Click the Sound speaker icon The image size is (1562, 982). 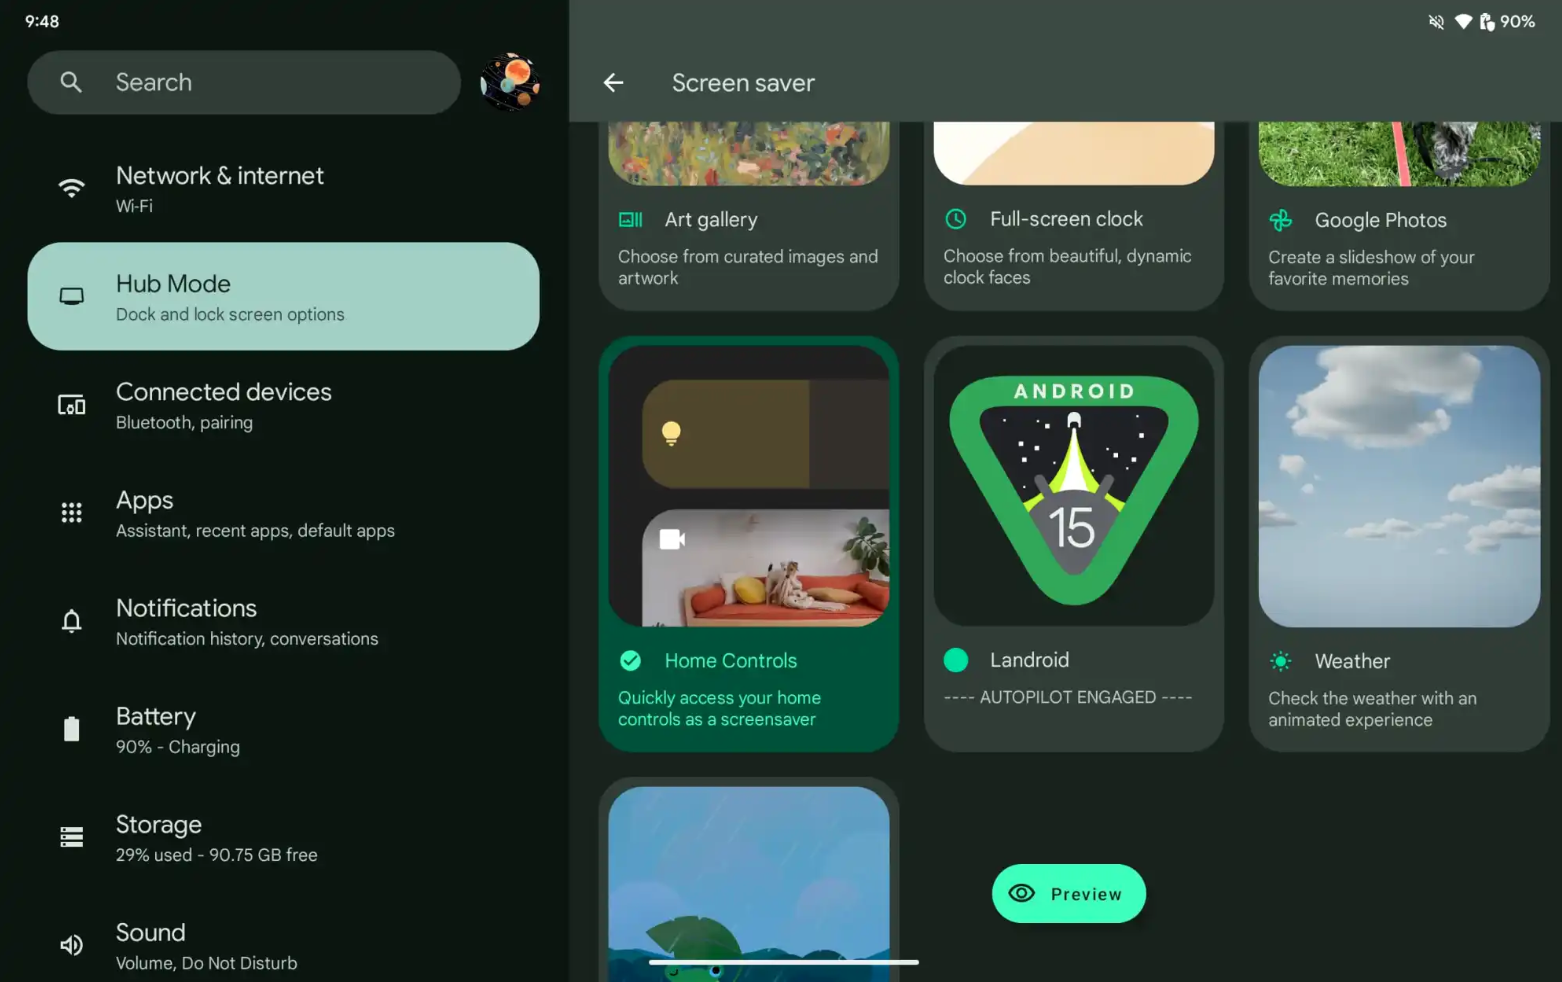pyautogui.click(x=71, y=945)
